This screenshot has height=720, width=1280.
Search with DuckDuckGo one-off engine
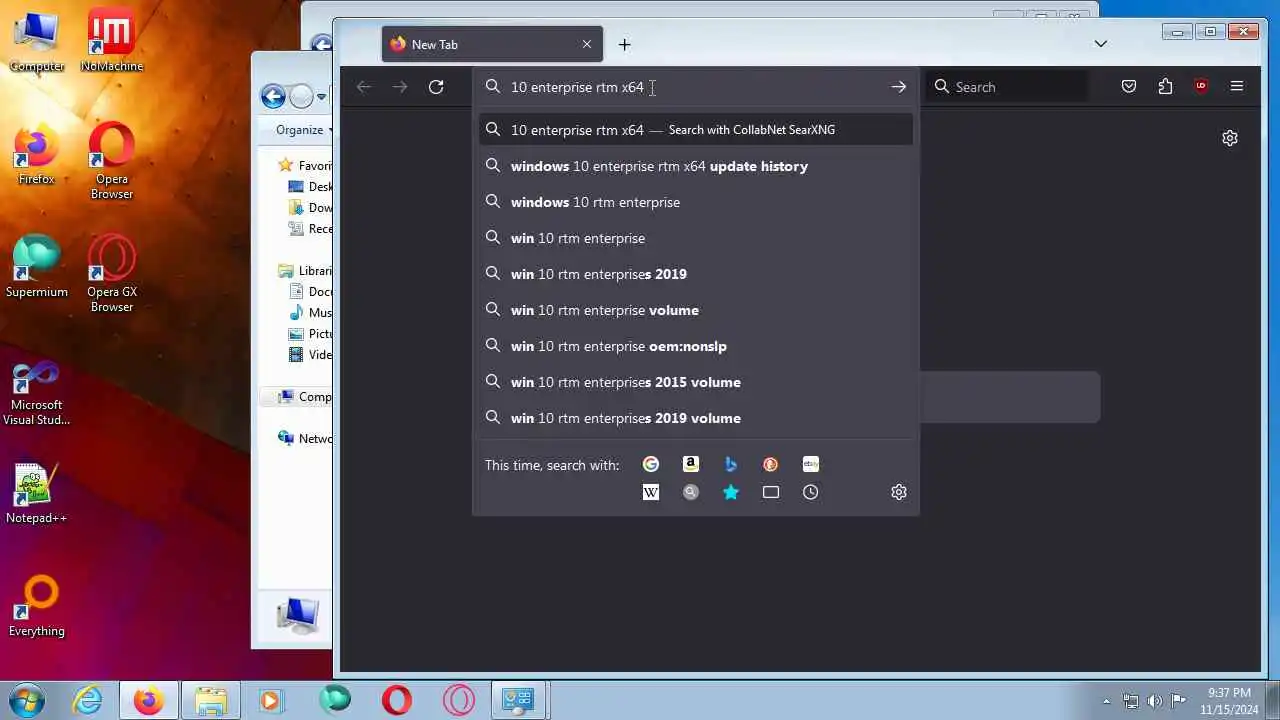[771, 464]
